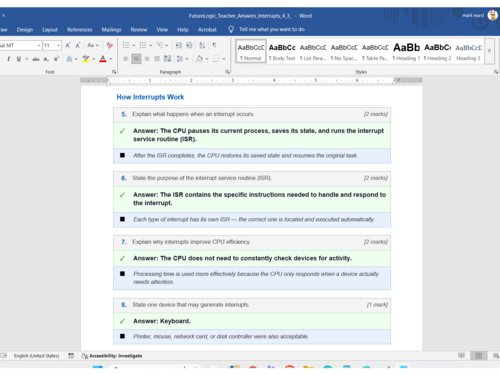Open Paragraph dialog launcher

point(227,72)
